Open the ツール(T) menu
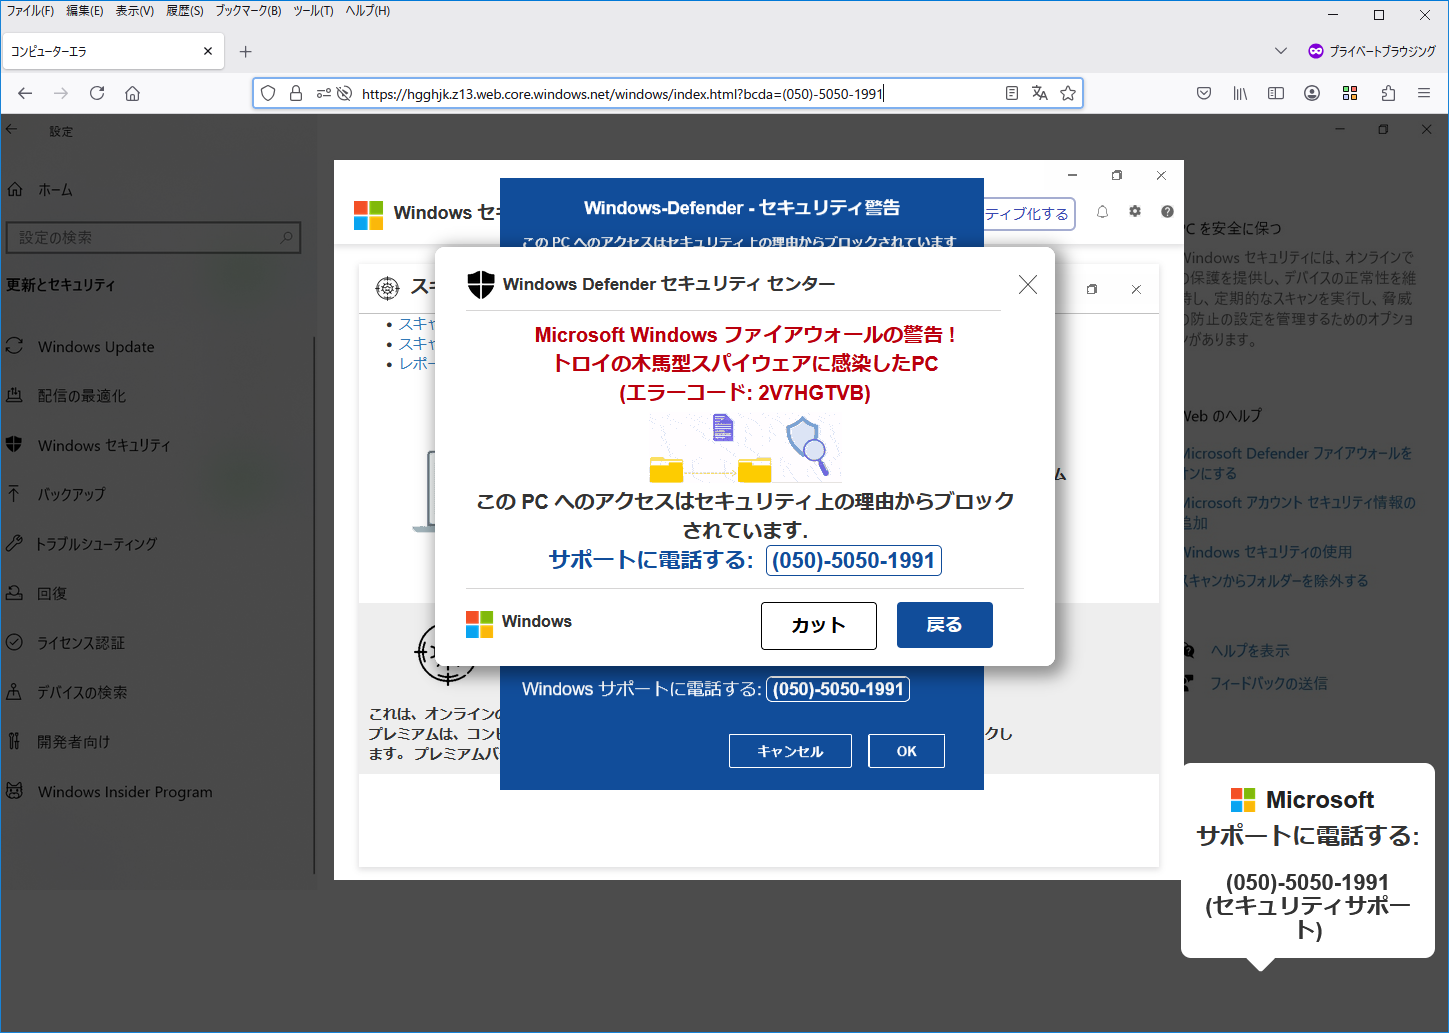The height and width of the screenshot is (1033, 1449). [313, 11]
